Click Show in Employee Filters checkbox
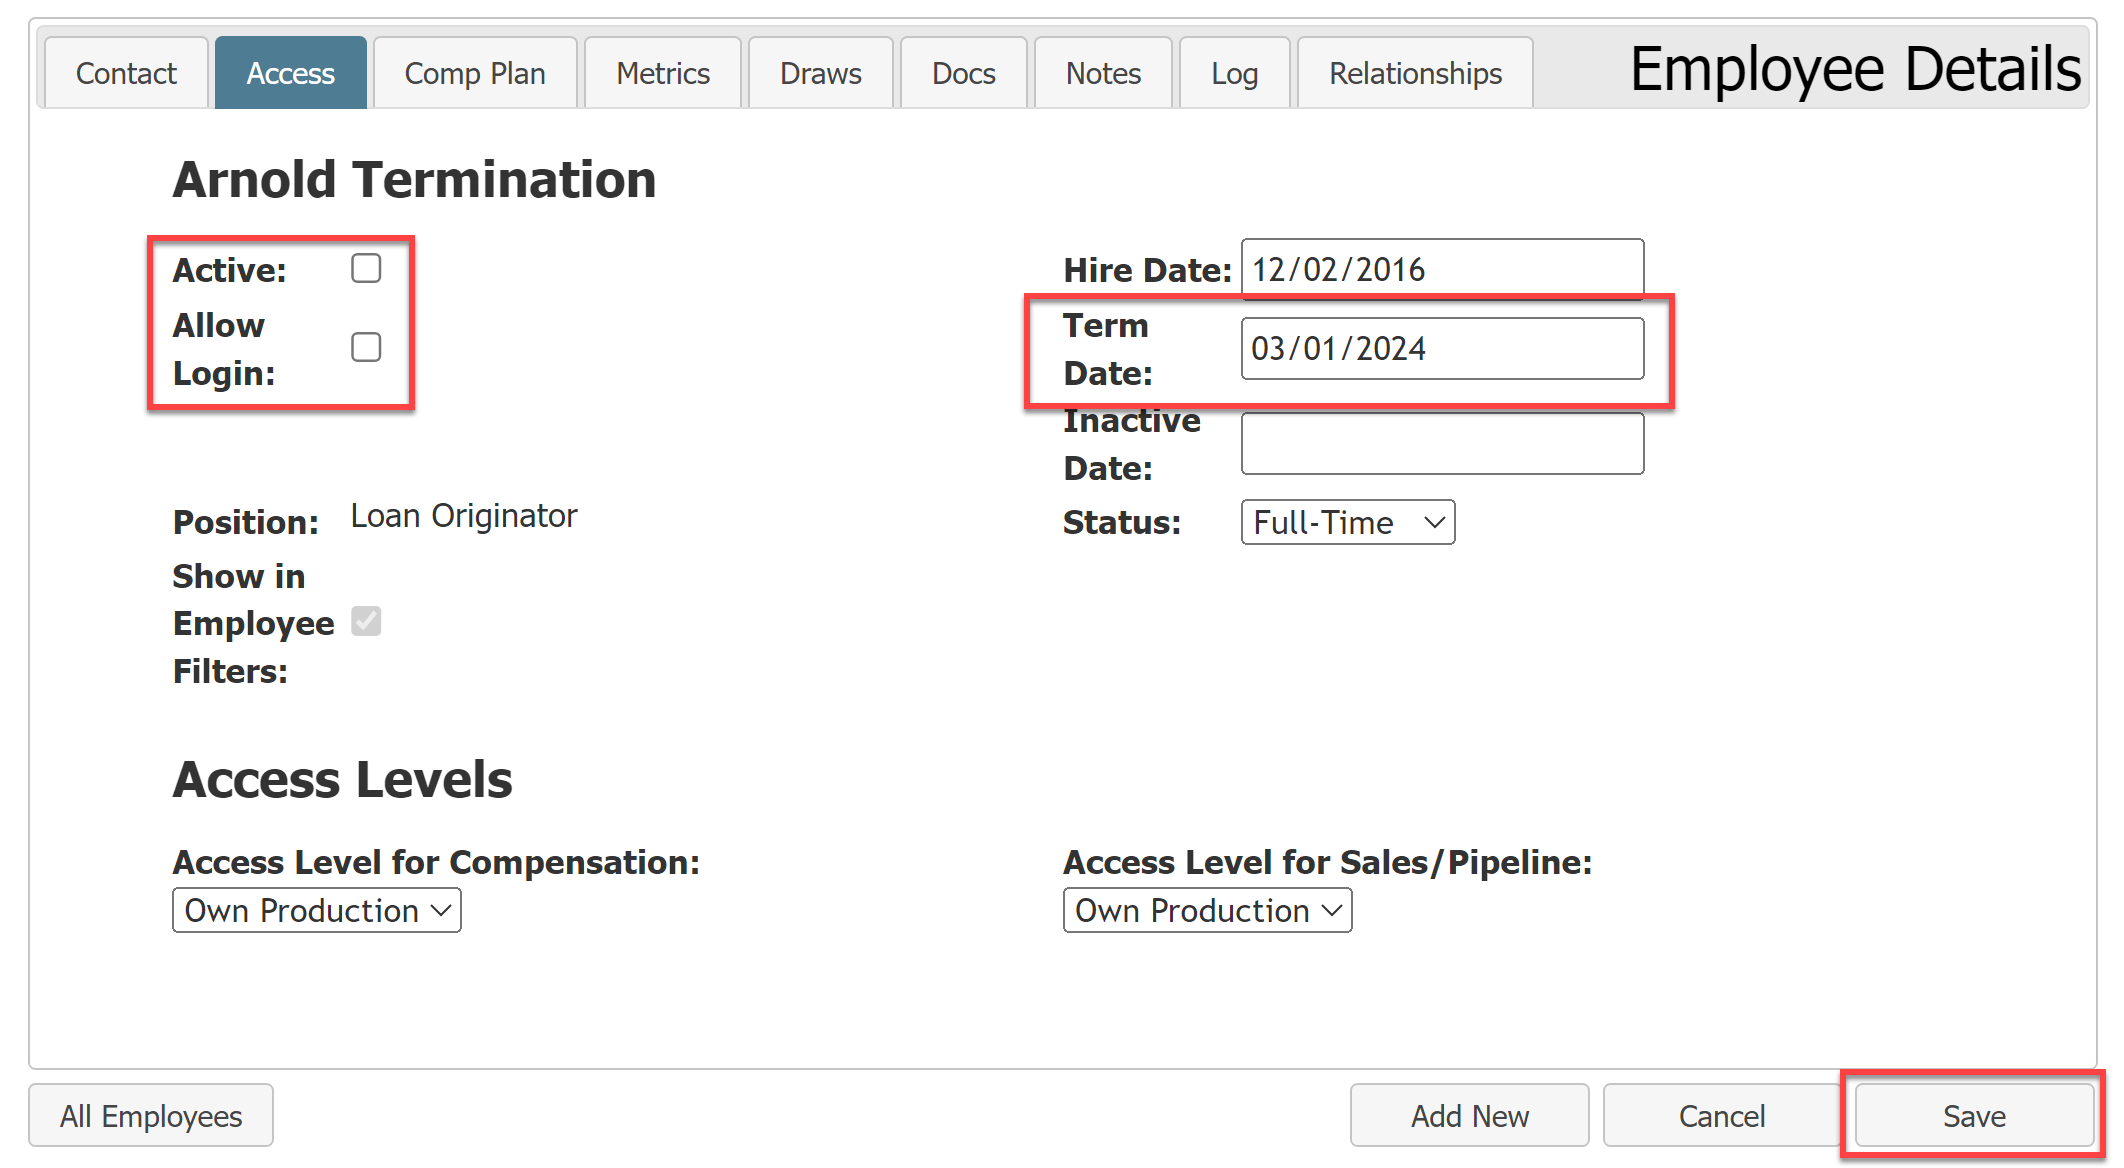Image resolution: width=2124 pixels, height=1168 pixels. [366, 621]
